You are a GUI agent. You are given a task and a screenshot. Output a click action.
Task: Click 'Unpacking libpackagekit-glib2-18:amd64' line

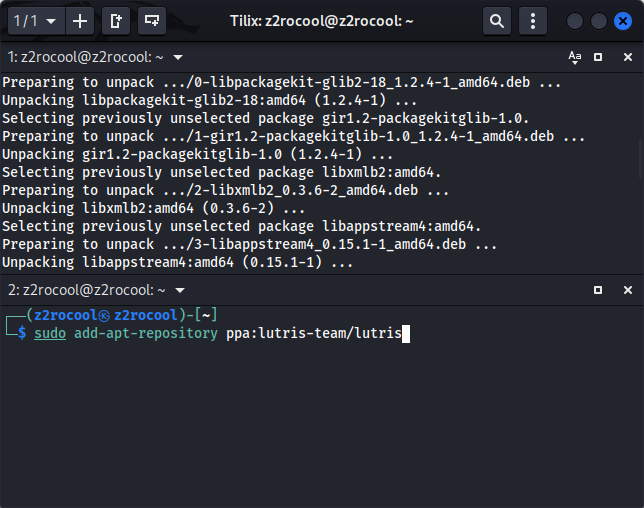(x=209, y=100)
